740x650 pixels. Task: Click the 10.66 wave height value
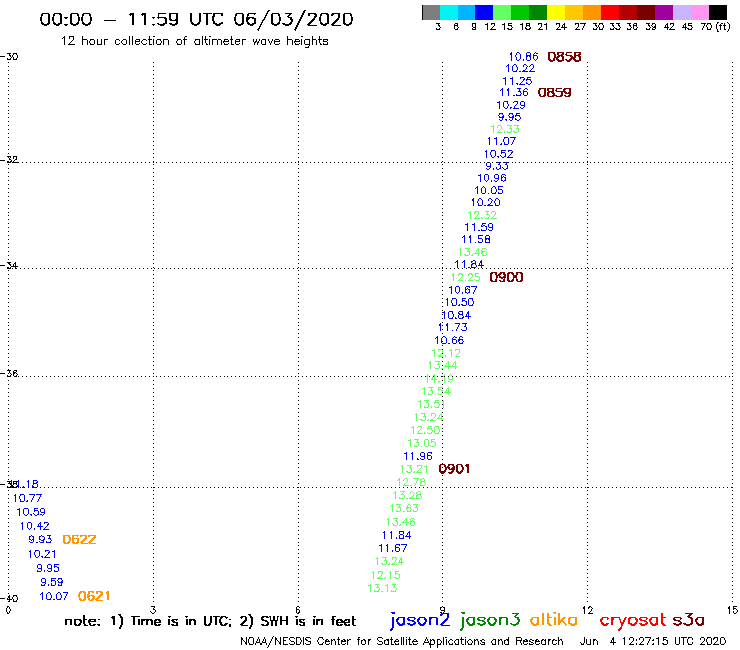[x=449, y=340]
